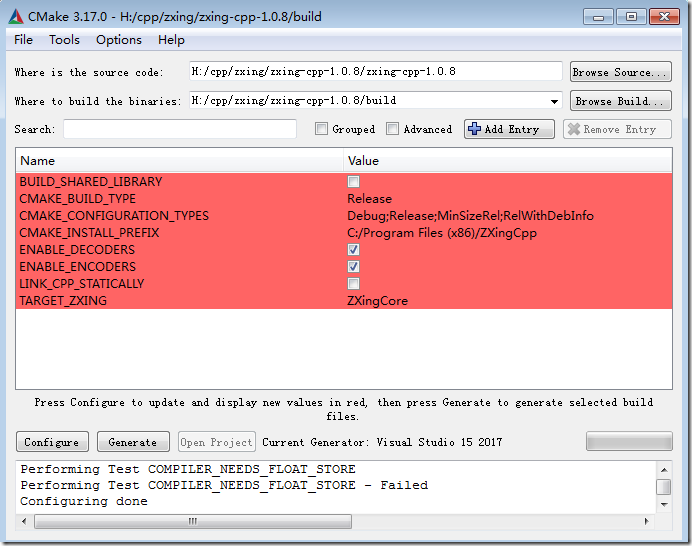
Task: Select the ENABLE_ENCODERS entry name
Action: [x=78, y=267]
